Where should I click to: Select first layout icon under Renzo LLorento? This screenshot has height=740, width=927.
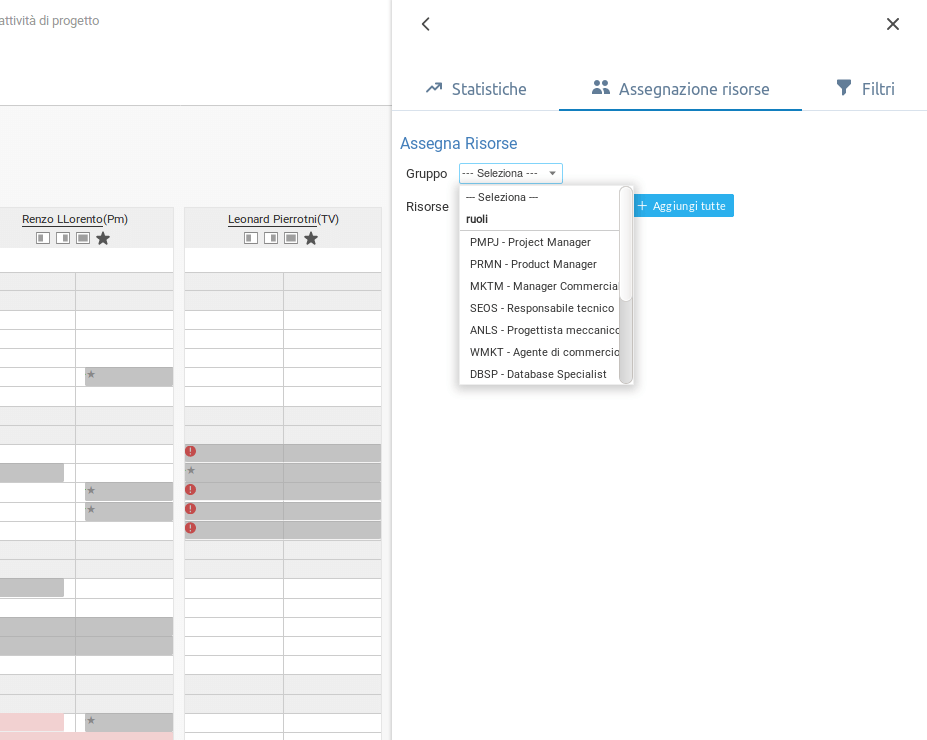pyautogui.click(x=43, y=238)
